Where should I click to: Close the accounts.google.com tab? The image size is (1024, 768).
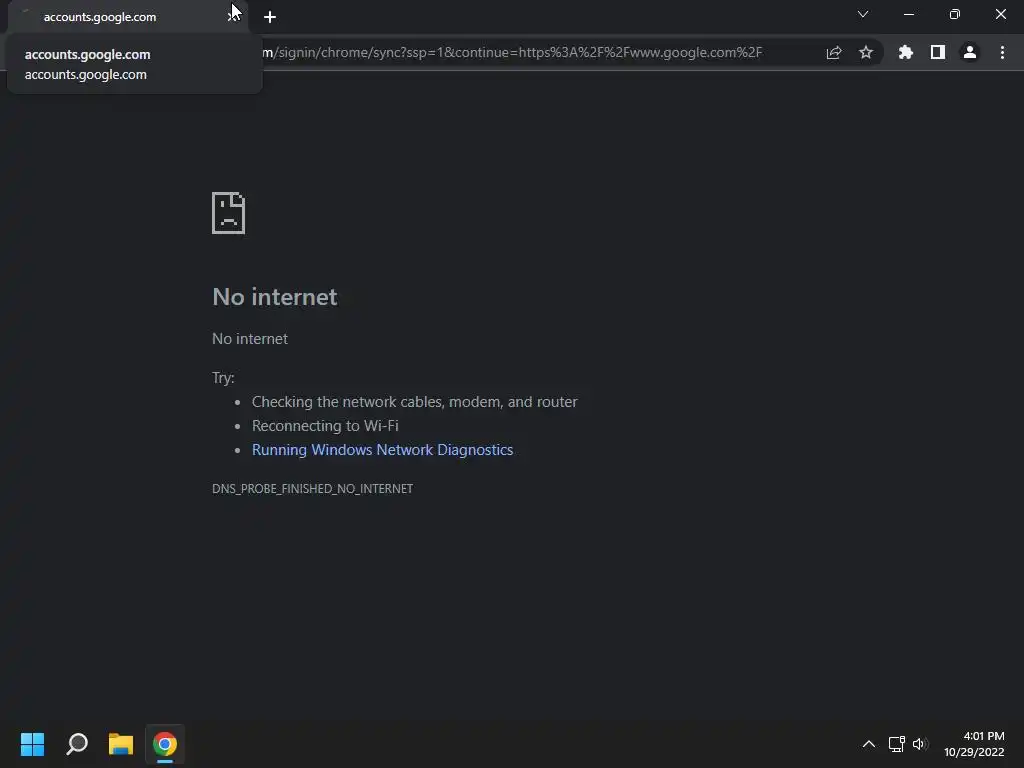232,16
